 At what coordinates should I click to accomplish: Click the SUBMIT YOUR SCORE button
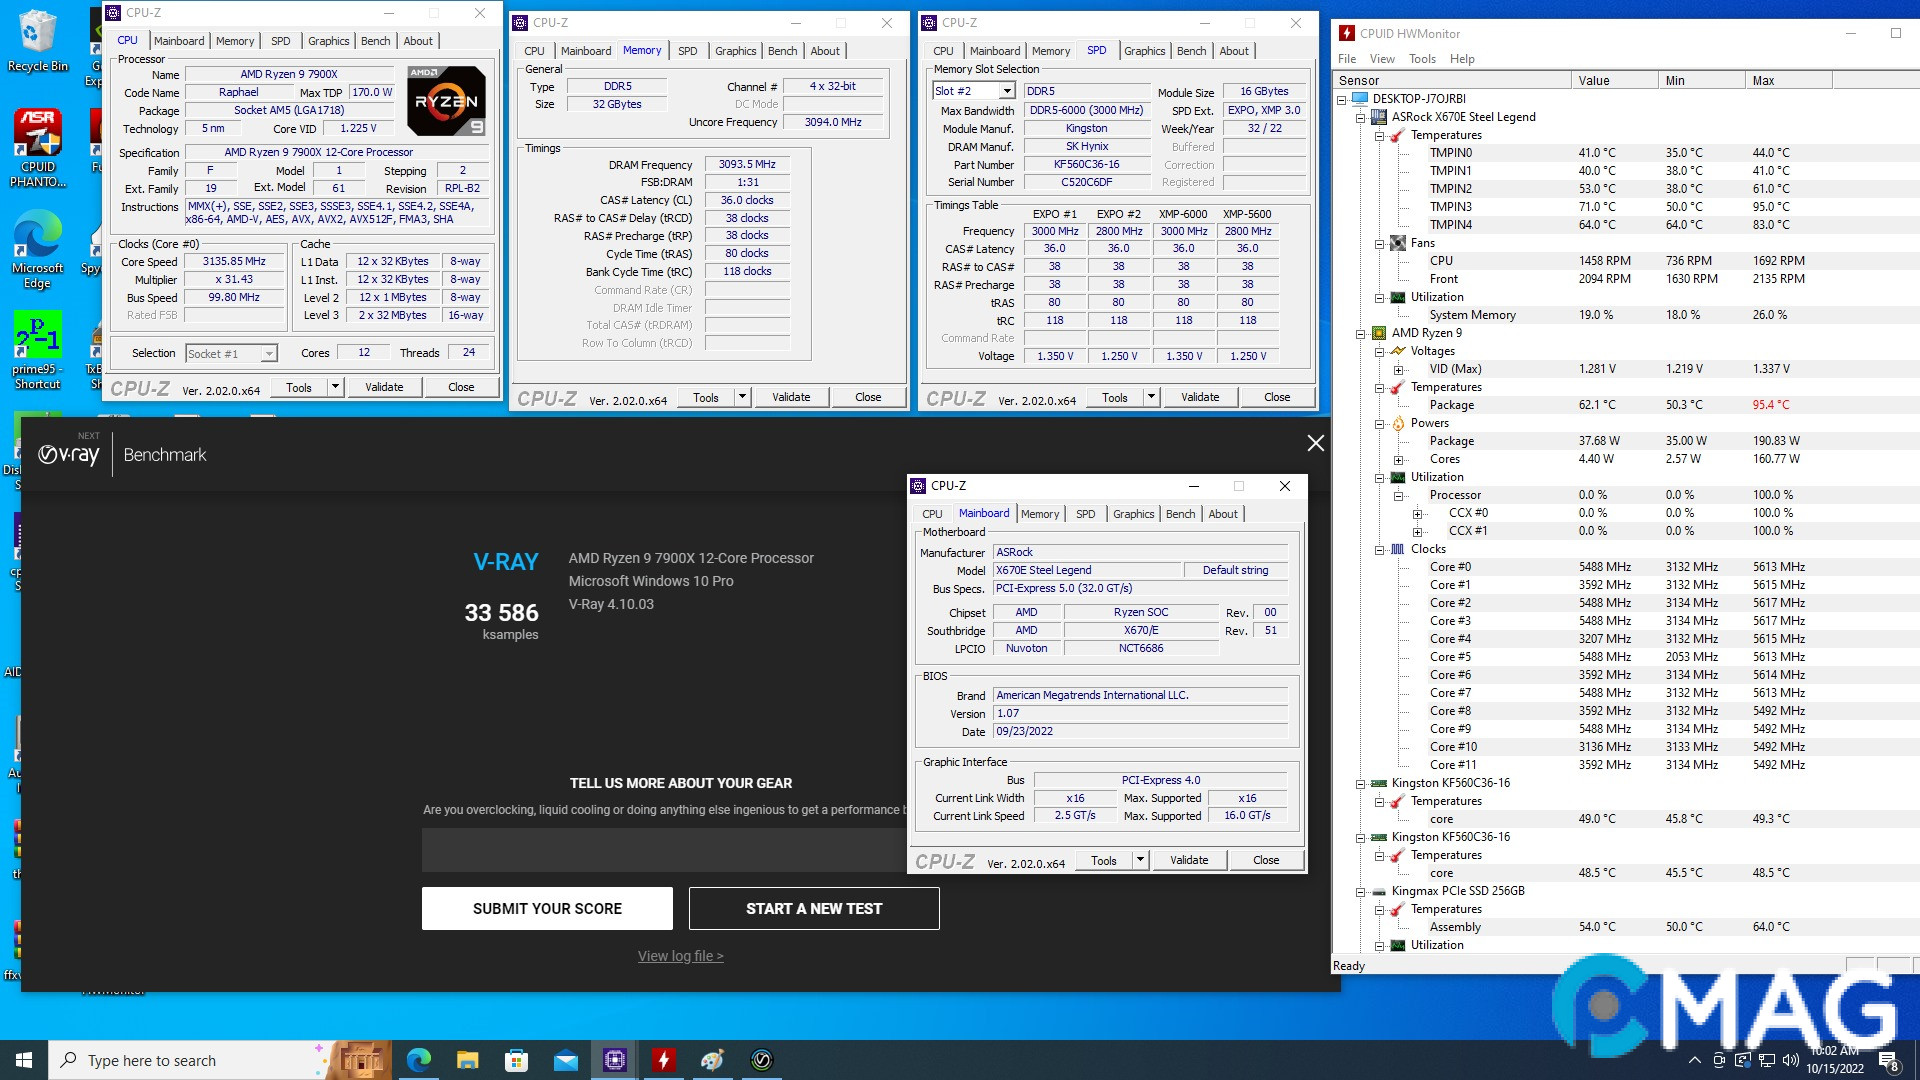click(x=546, y=908)
